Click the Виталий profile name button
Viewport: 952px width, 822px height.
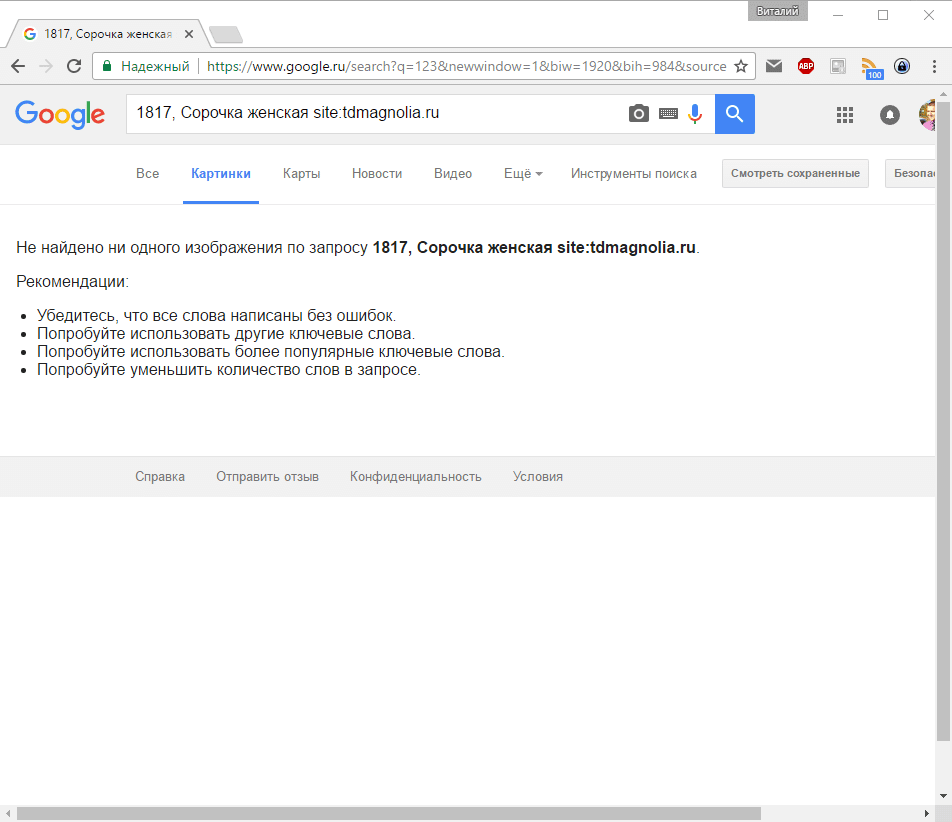[x=778, y=11]
